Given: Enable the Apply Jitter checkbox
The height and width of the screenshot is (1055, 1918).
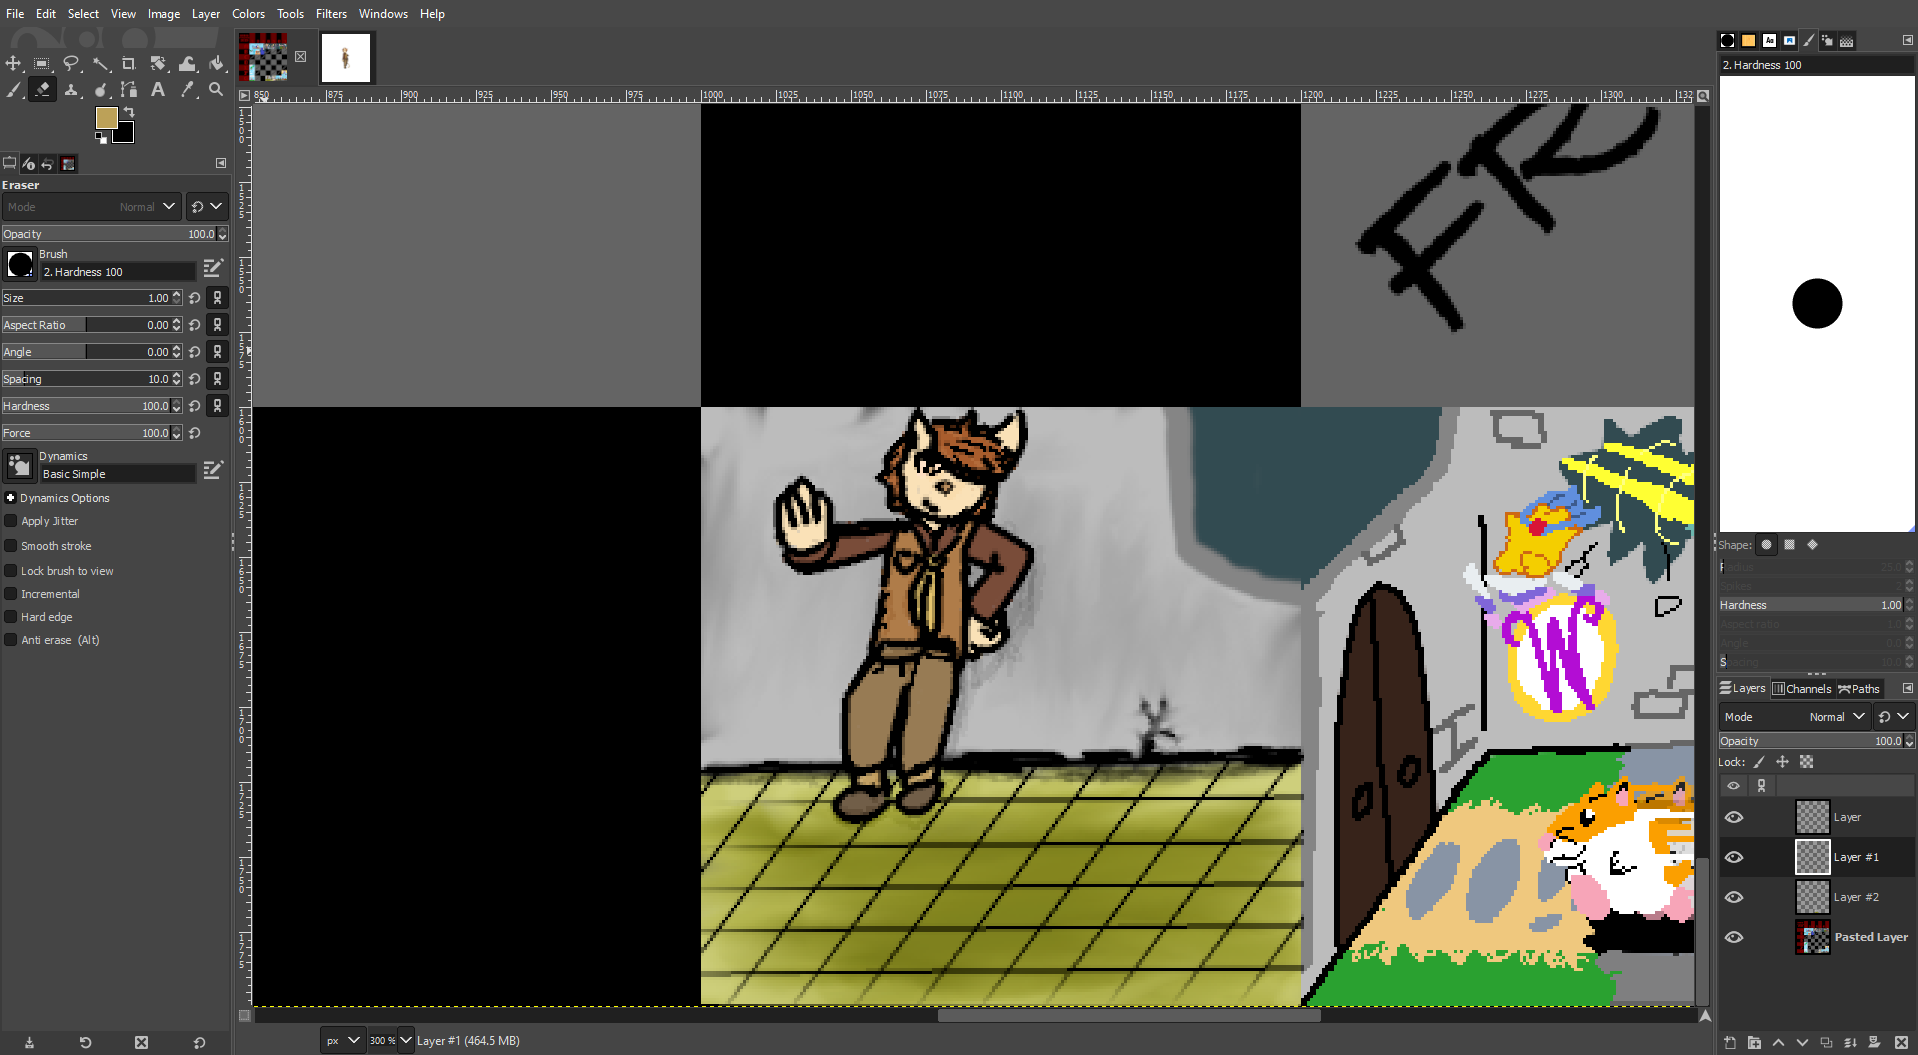Looking at the screenshot, I should (11, 521).
